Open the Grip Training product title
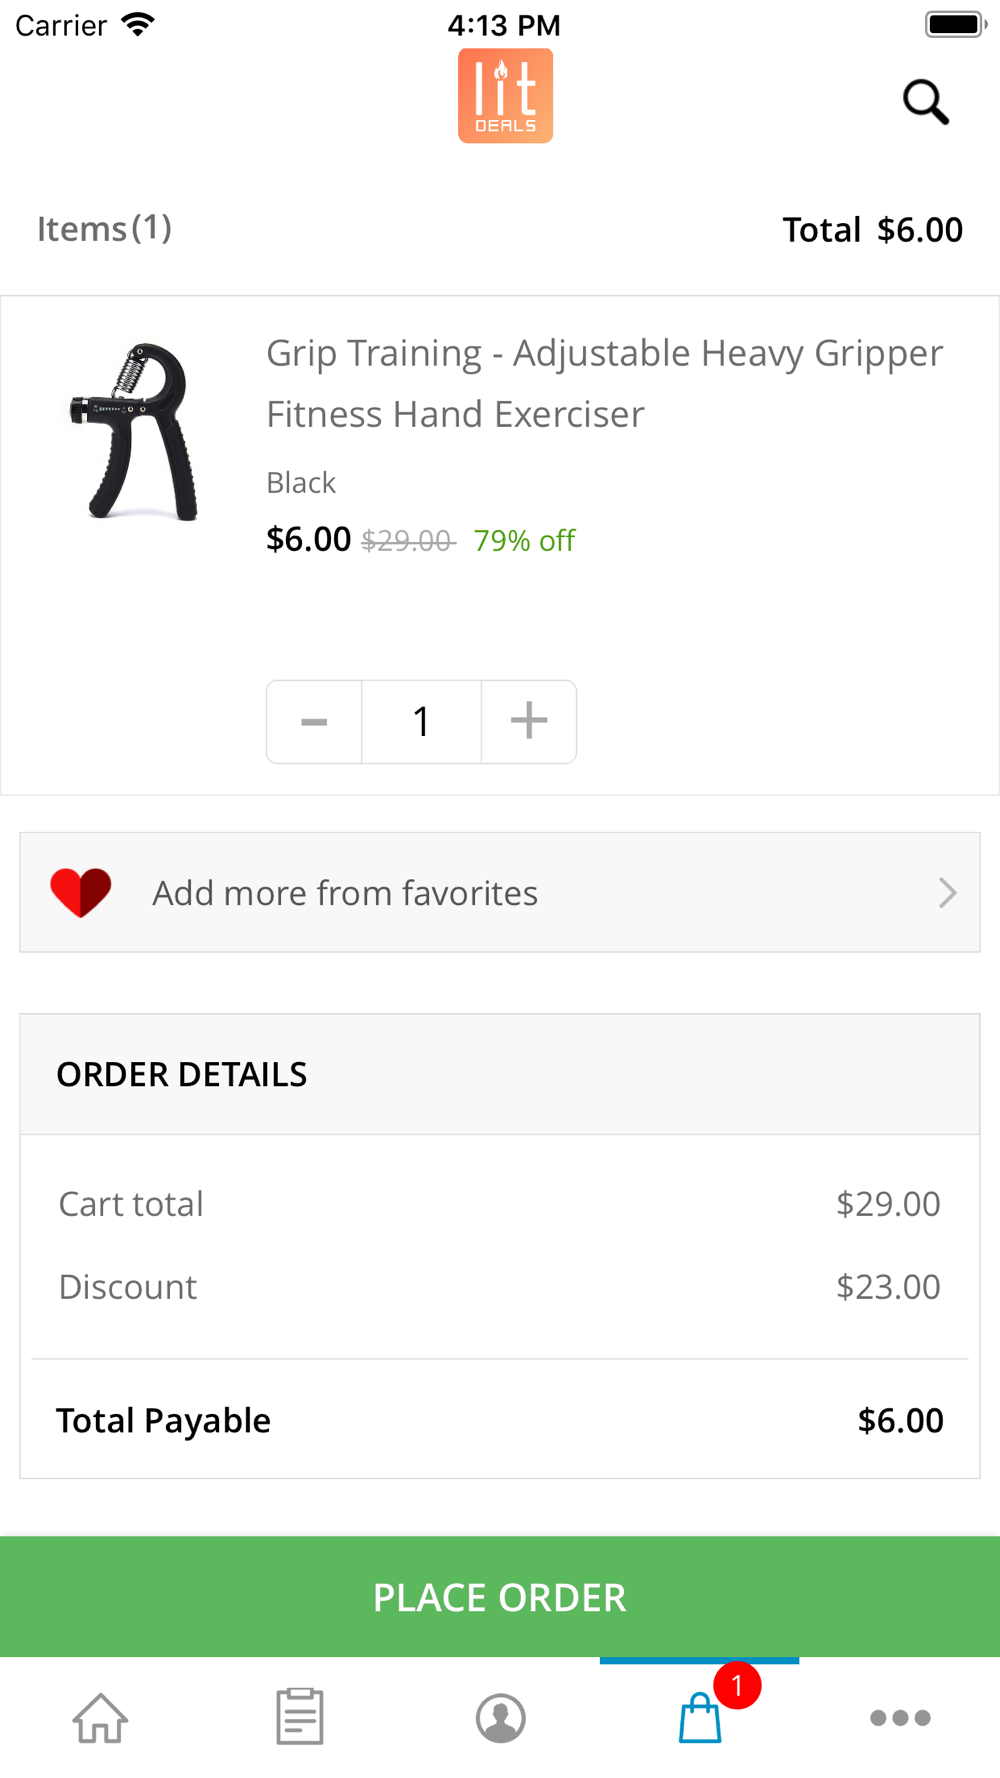1000x1778 pixels. point(605,383)
